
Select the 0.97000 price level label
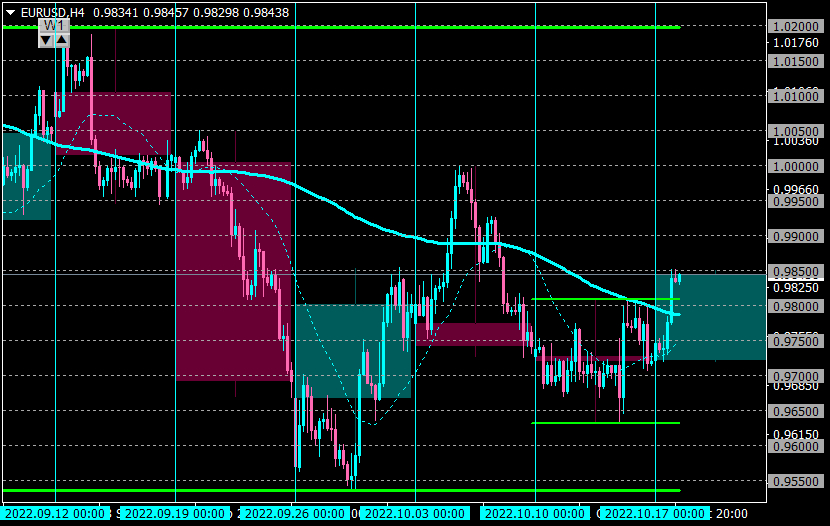click(x=796, y=376)
